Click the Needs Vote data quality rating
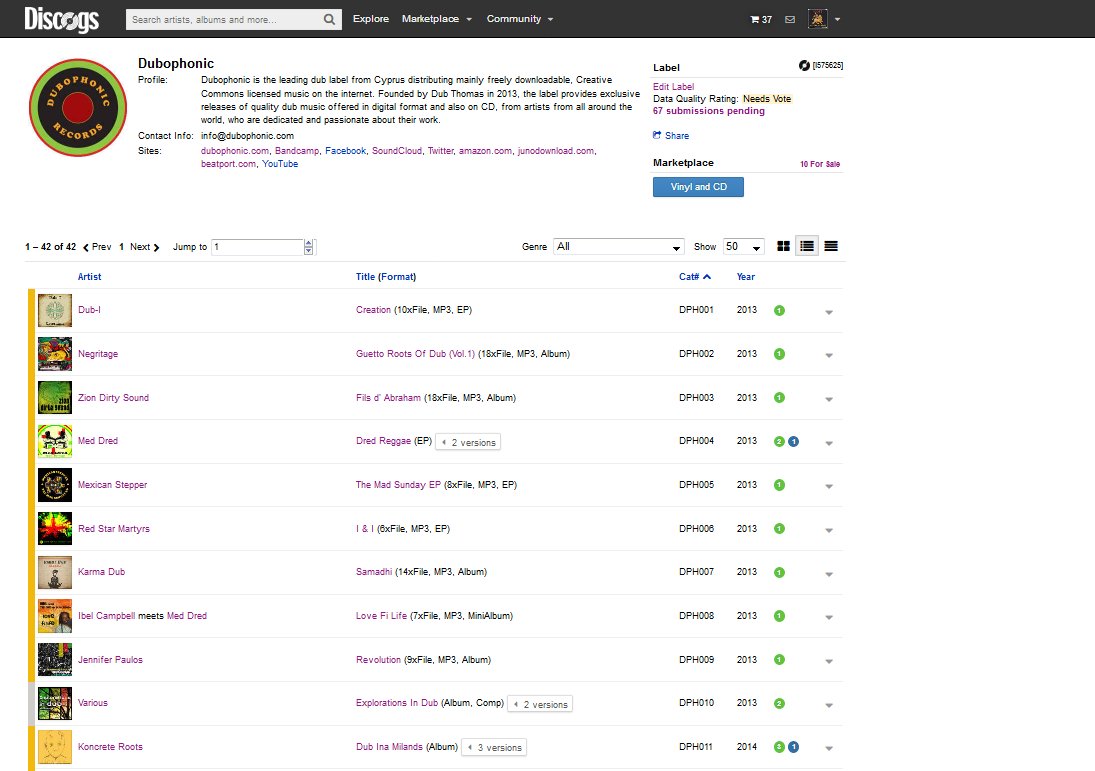The height and width of the screenshot is (771, 1095). point(767,98)
